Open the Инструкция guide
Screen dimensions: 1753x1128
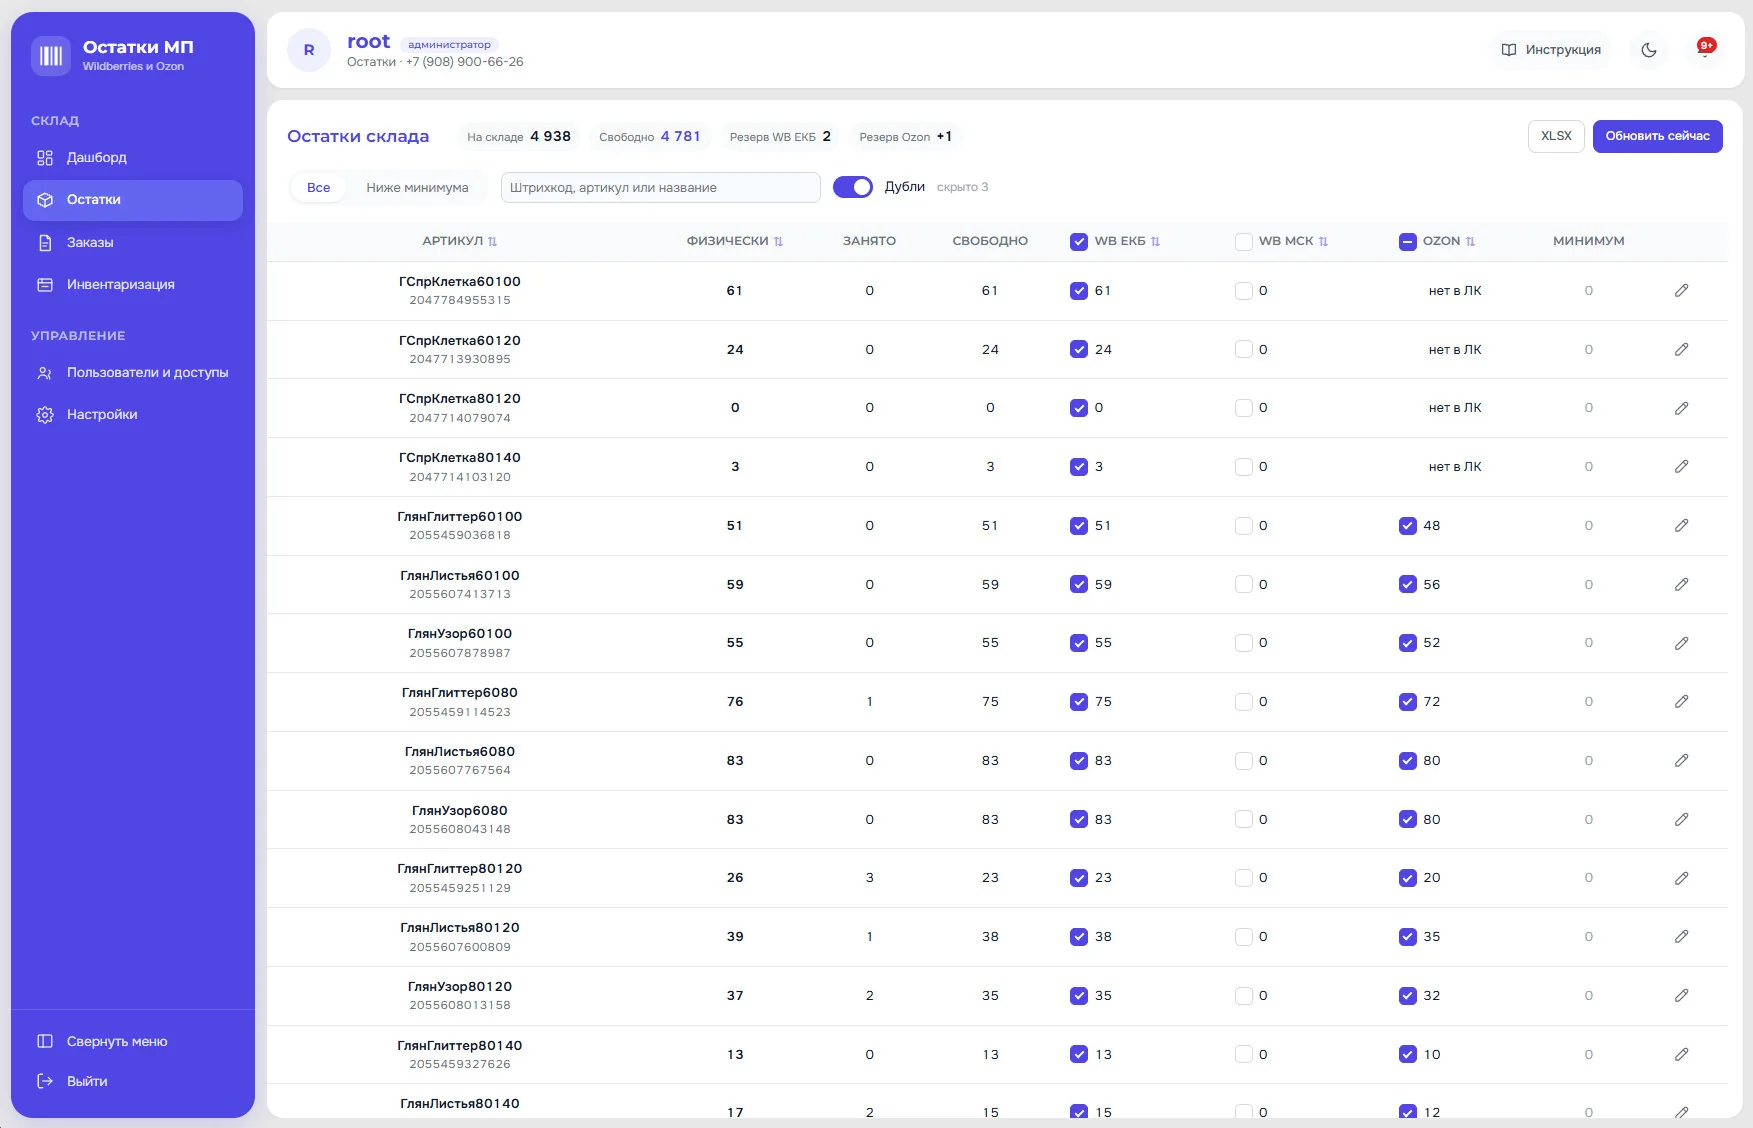[x=1551, y=50]
